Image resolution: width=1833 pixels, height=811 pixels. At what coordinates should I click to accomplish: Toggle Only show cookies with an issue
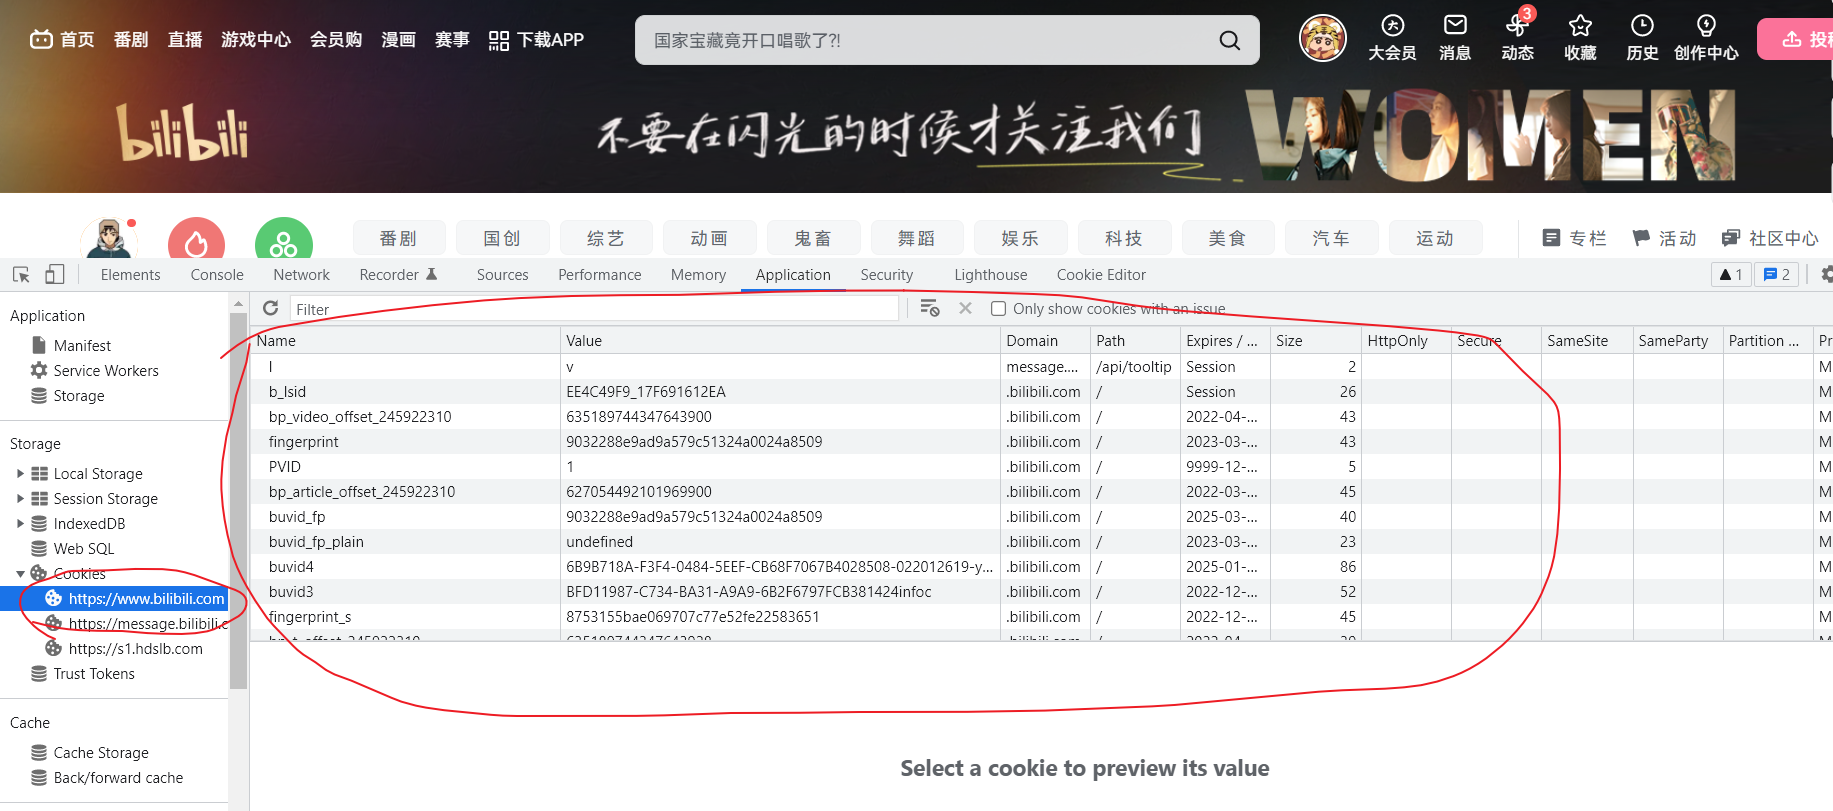[x=998, y=308]
